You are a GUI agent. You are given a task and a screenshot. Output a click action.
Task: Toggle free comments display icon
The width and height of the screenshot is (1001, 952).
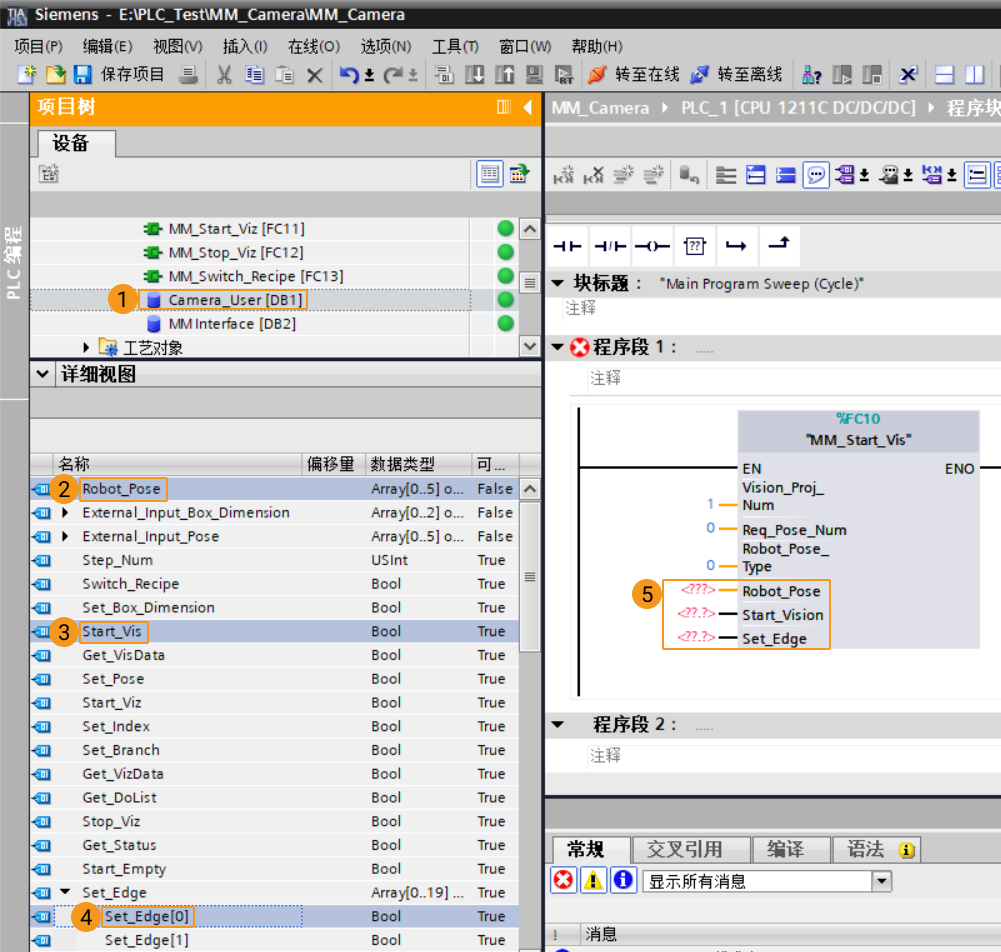pos(816,174)
